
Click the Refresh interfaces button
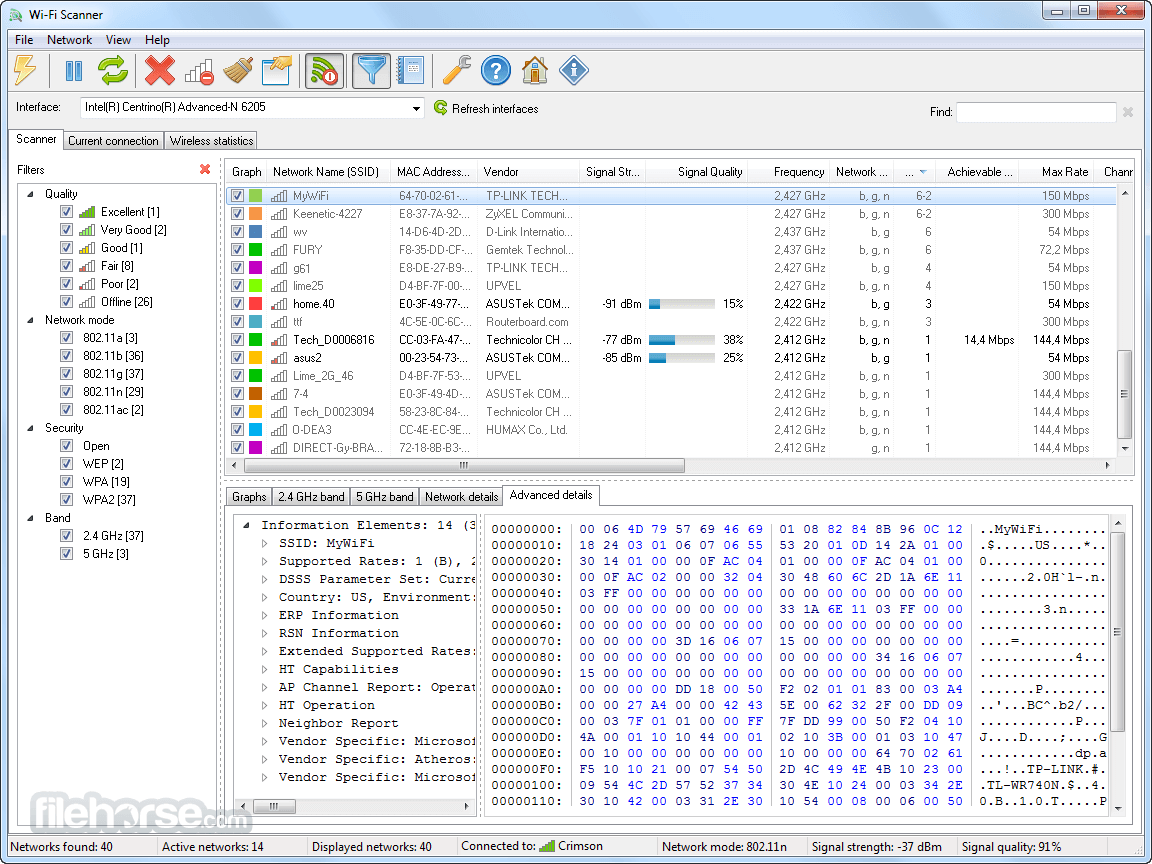pyautogui.click(x=486, y=109)
